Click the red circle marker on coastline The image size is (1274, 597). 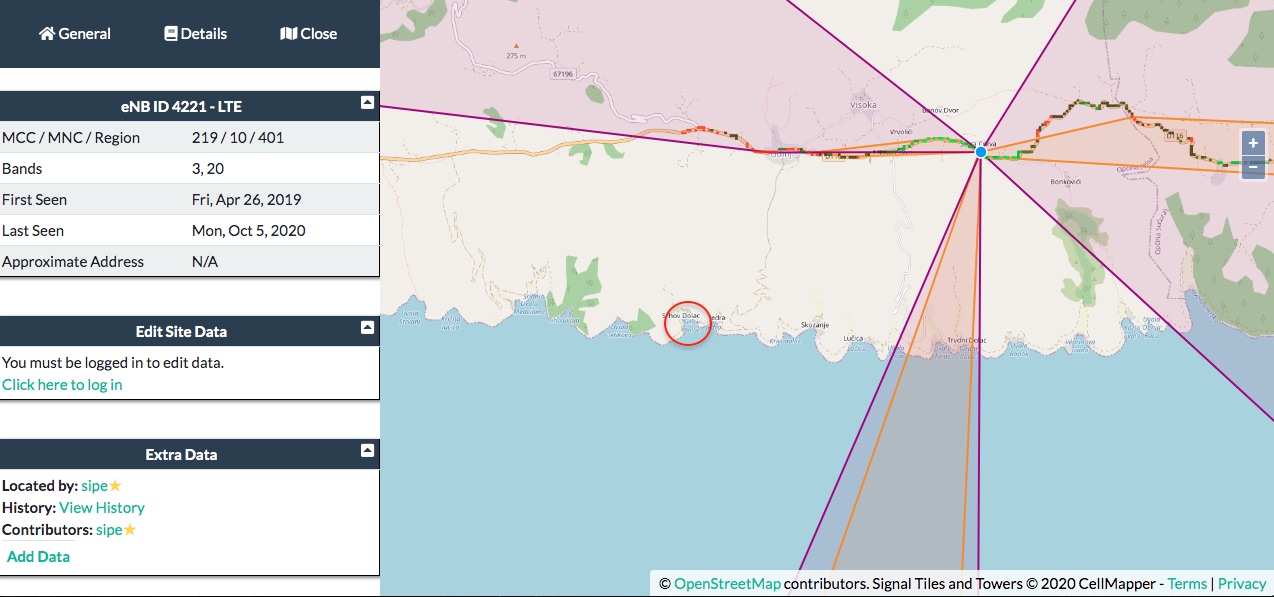pos(687,323)
